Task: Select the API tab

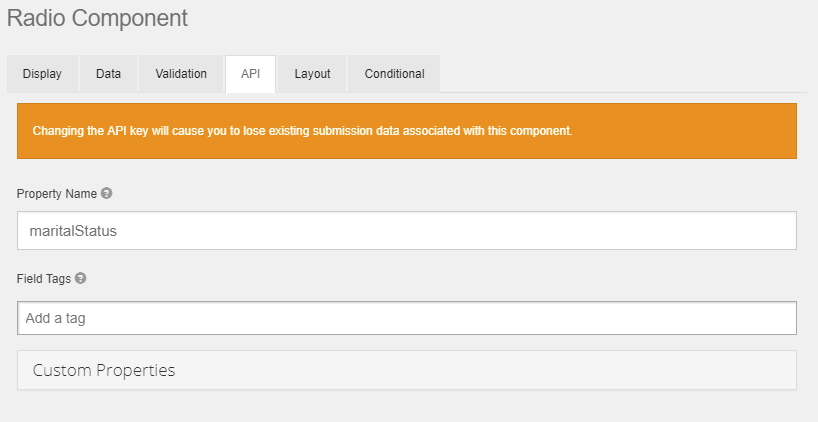Action: pyautogui.click(x=250, y=74)
